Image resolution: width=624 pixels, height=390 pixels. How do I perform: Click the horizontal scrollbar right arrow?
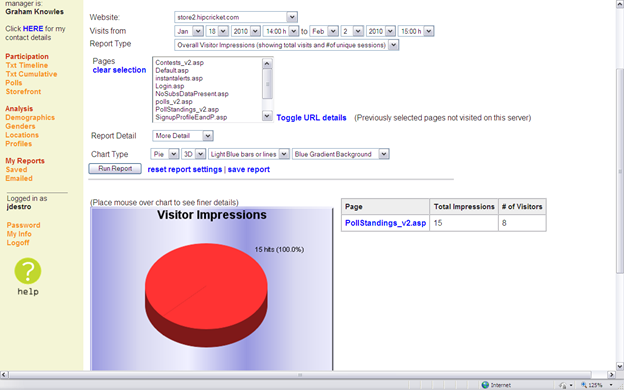pos(611,374)
